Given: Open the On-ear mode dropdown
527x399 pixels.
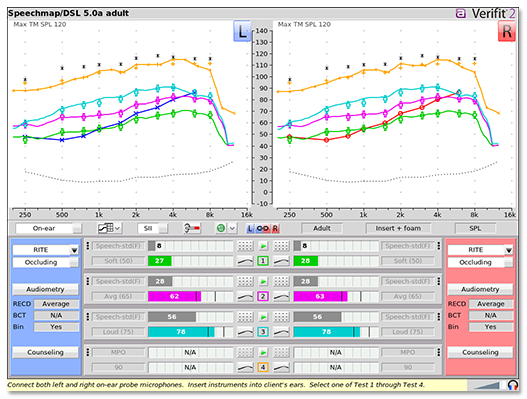Looking at the screenshot, I should click(x=48, y=229).
